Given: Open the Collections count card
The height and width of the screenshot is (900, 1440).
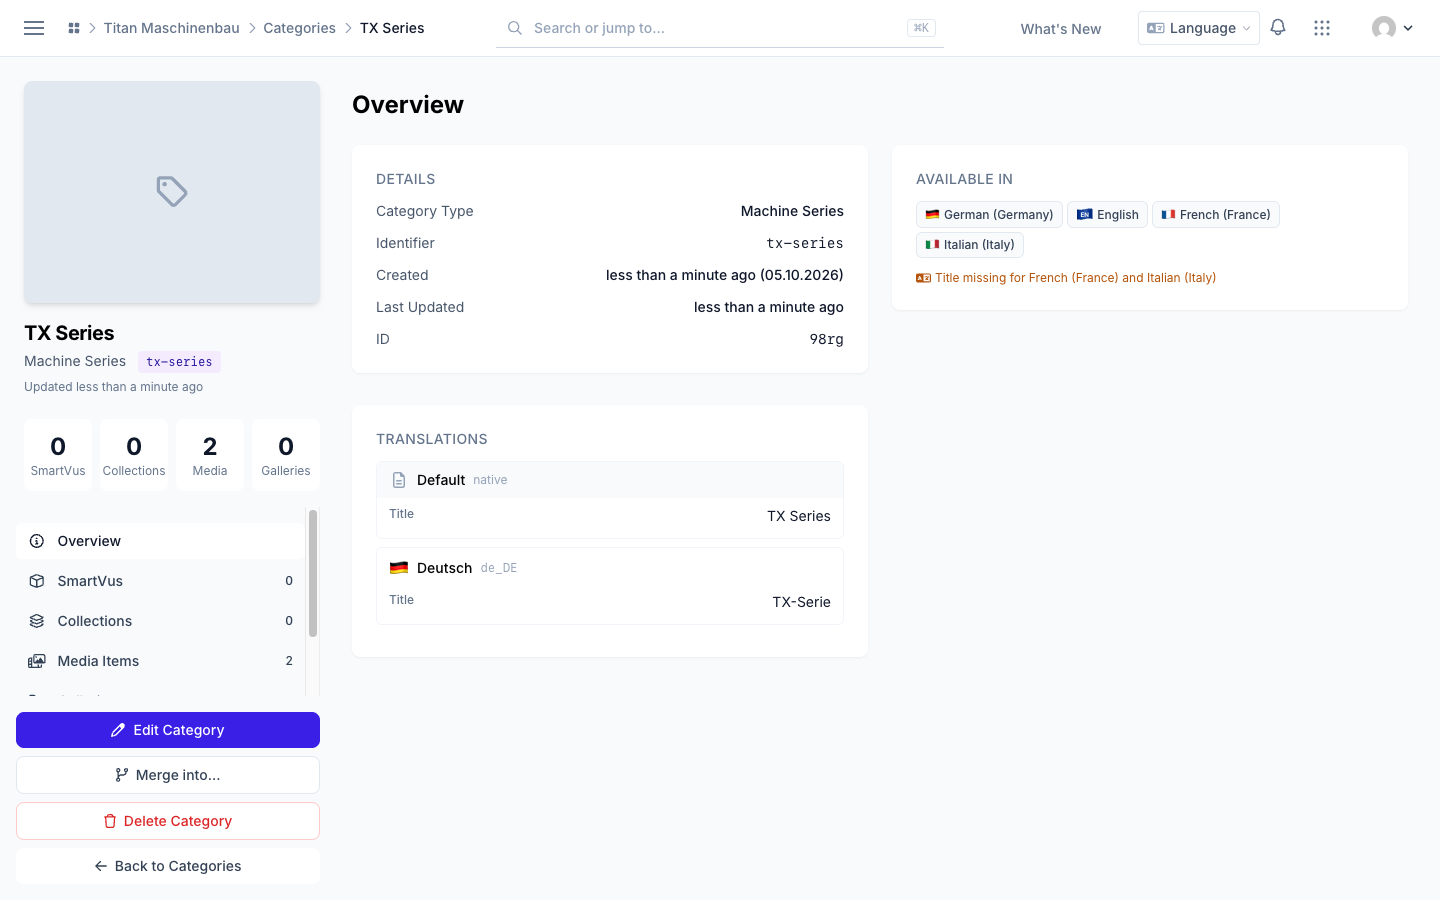Looking at the screenshot, I should point(134,455).
